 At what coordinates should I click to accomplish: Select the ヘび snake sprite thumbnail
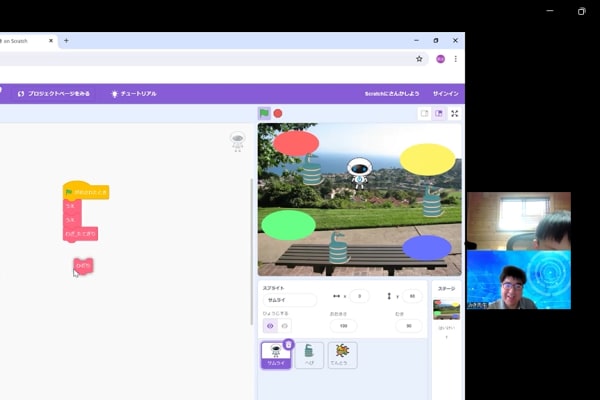[309, 354]
